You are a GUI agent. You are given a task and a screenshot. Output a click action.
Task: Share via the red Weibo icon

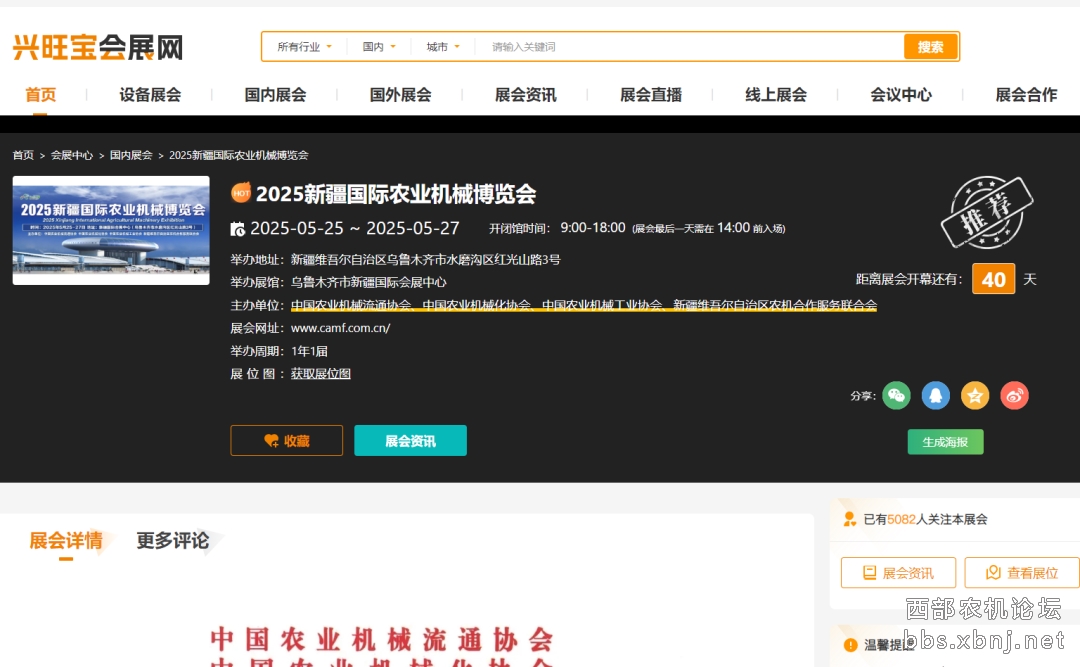[x=1015, y=396]
